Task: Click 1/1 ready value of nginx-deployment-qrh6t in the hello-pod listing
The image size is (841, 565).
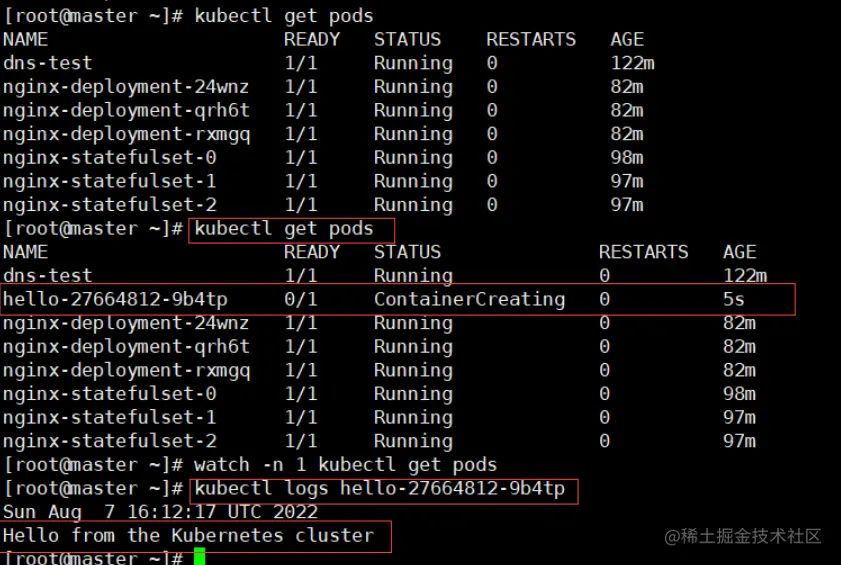Action: [x=300, y=347]
